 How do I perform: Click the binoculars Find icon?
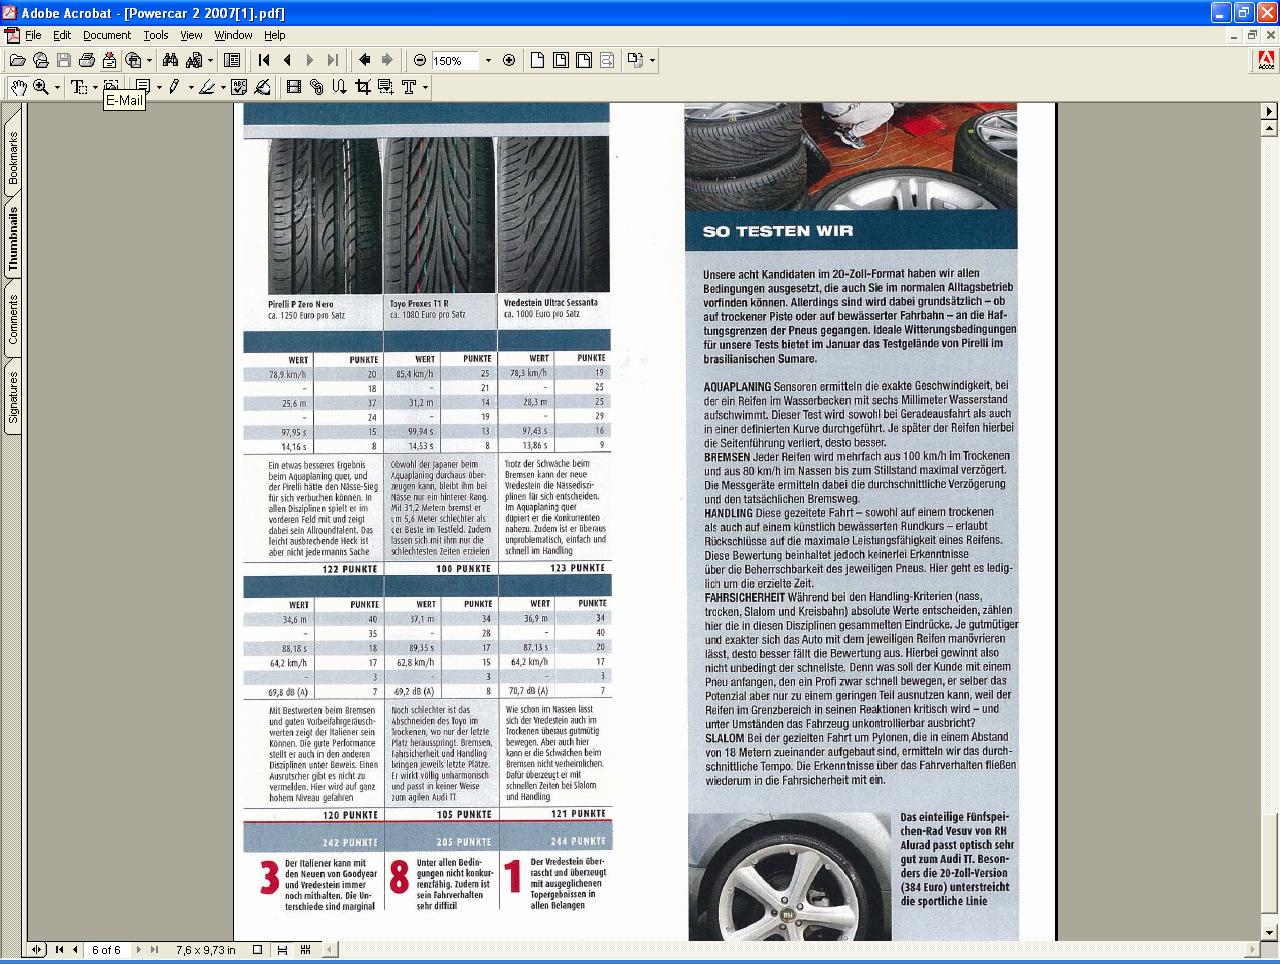[170, 60]
